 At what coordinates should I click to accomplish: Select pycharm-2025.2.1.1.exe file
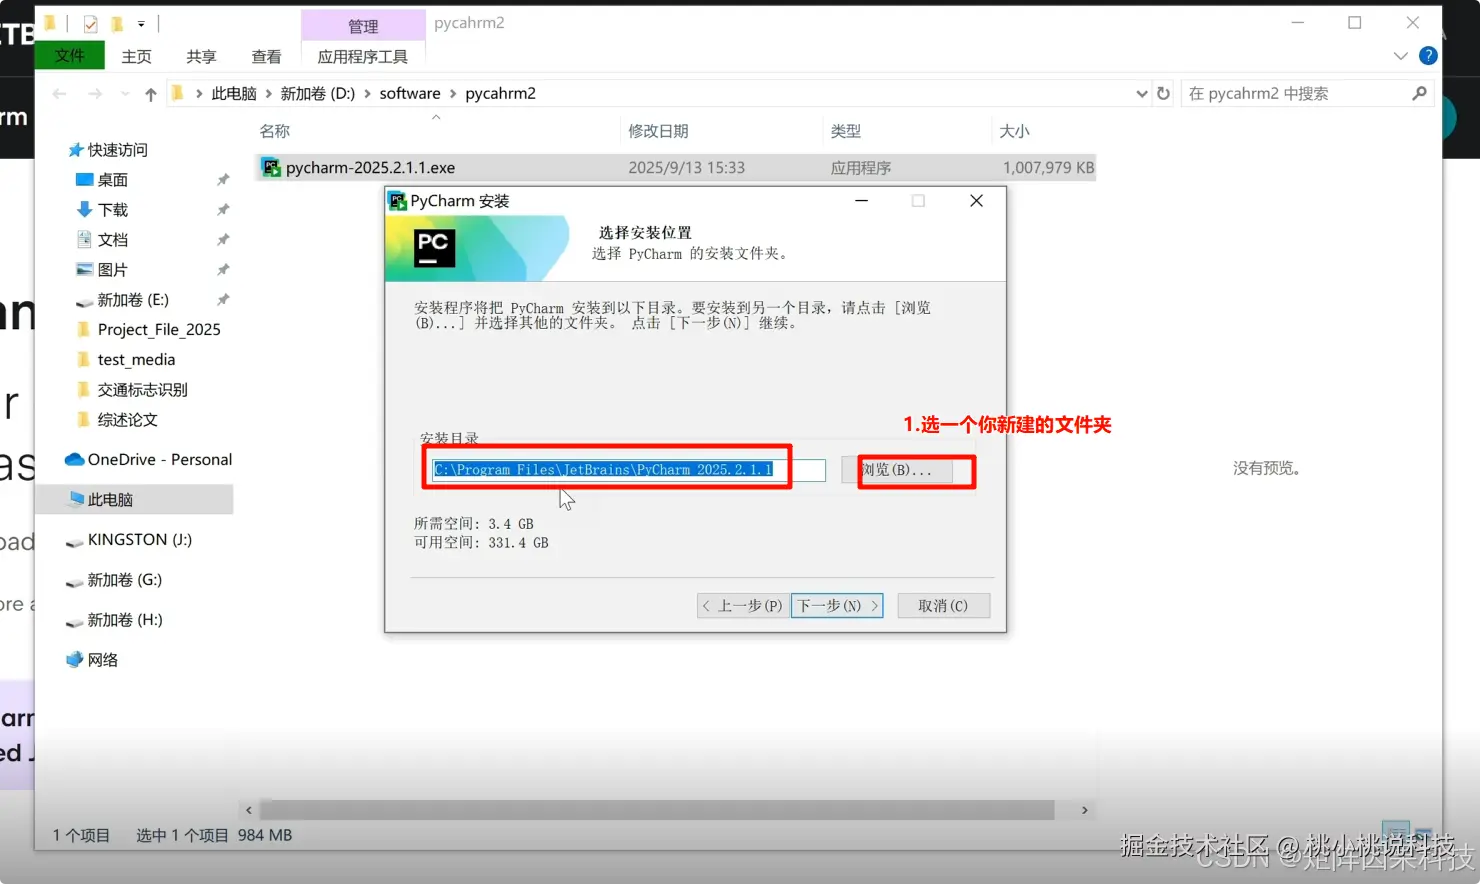(676, 168)
